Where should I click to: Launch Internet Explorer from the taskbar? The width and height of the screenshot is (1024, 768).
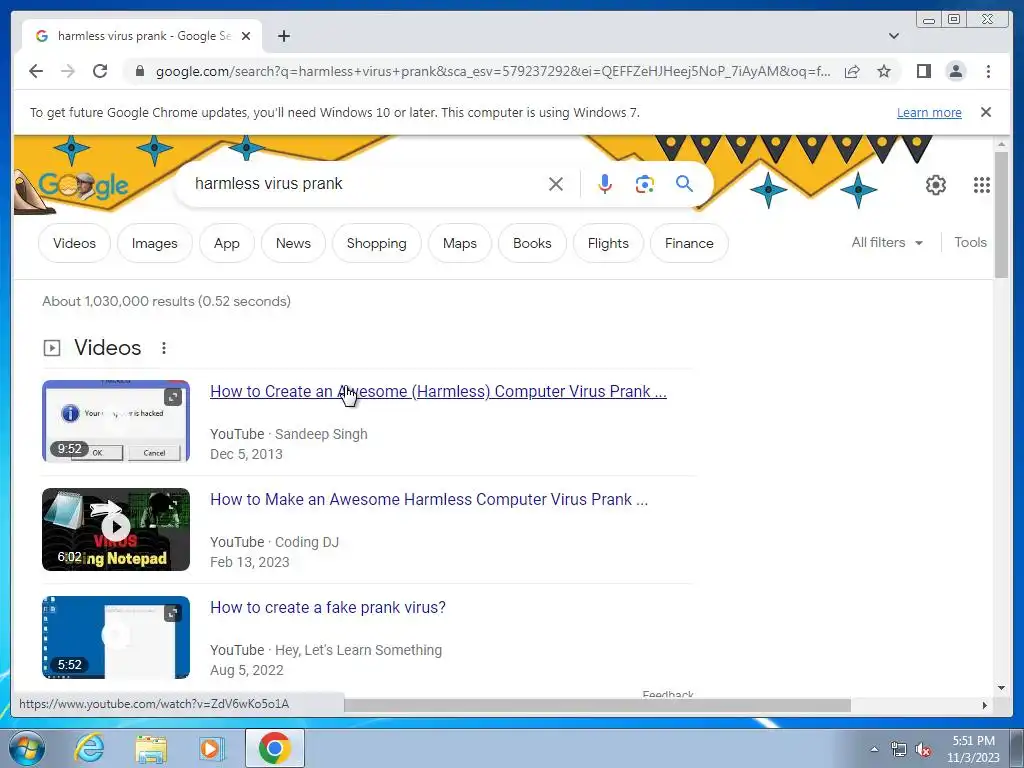coord(89,748)
